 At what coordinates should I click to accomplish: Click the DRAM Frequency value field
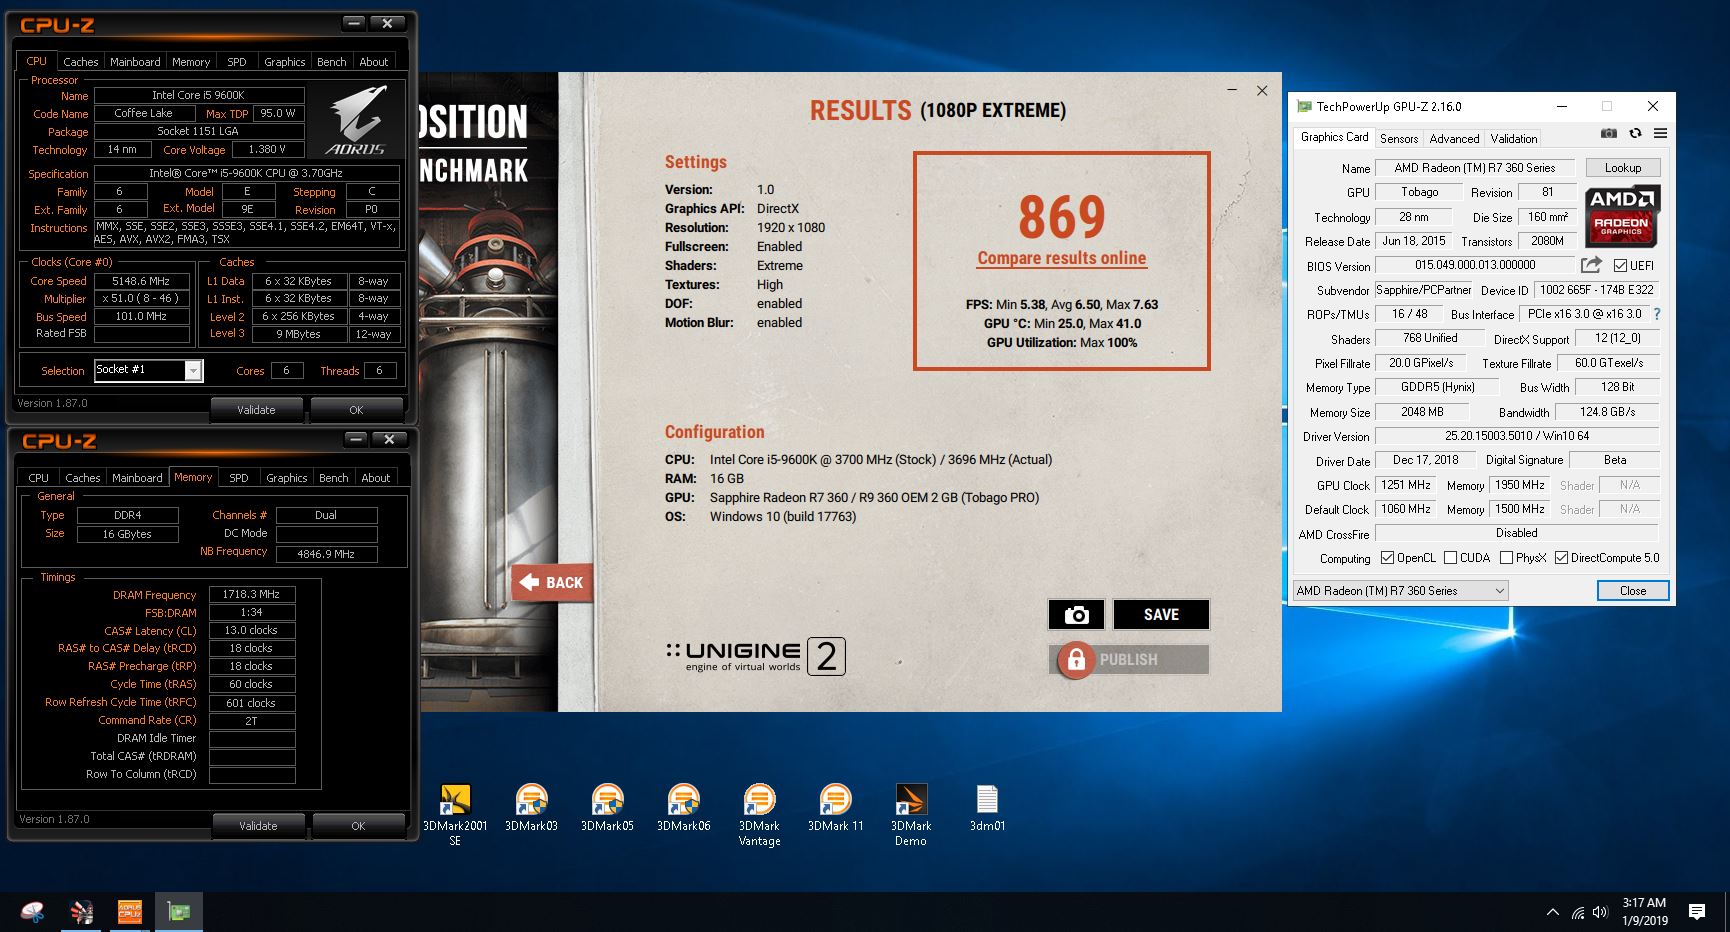(251, 594)
